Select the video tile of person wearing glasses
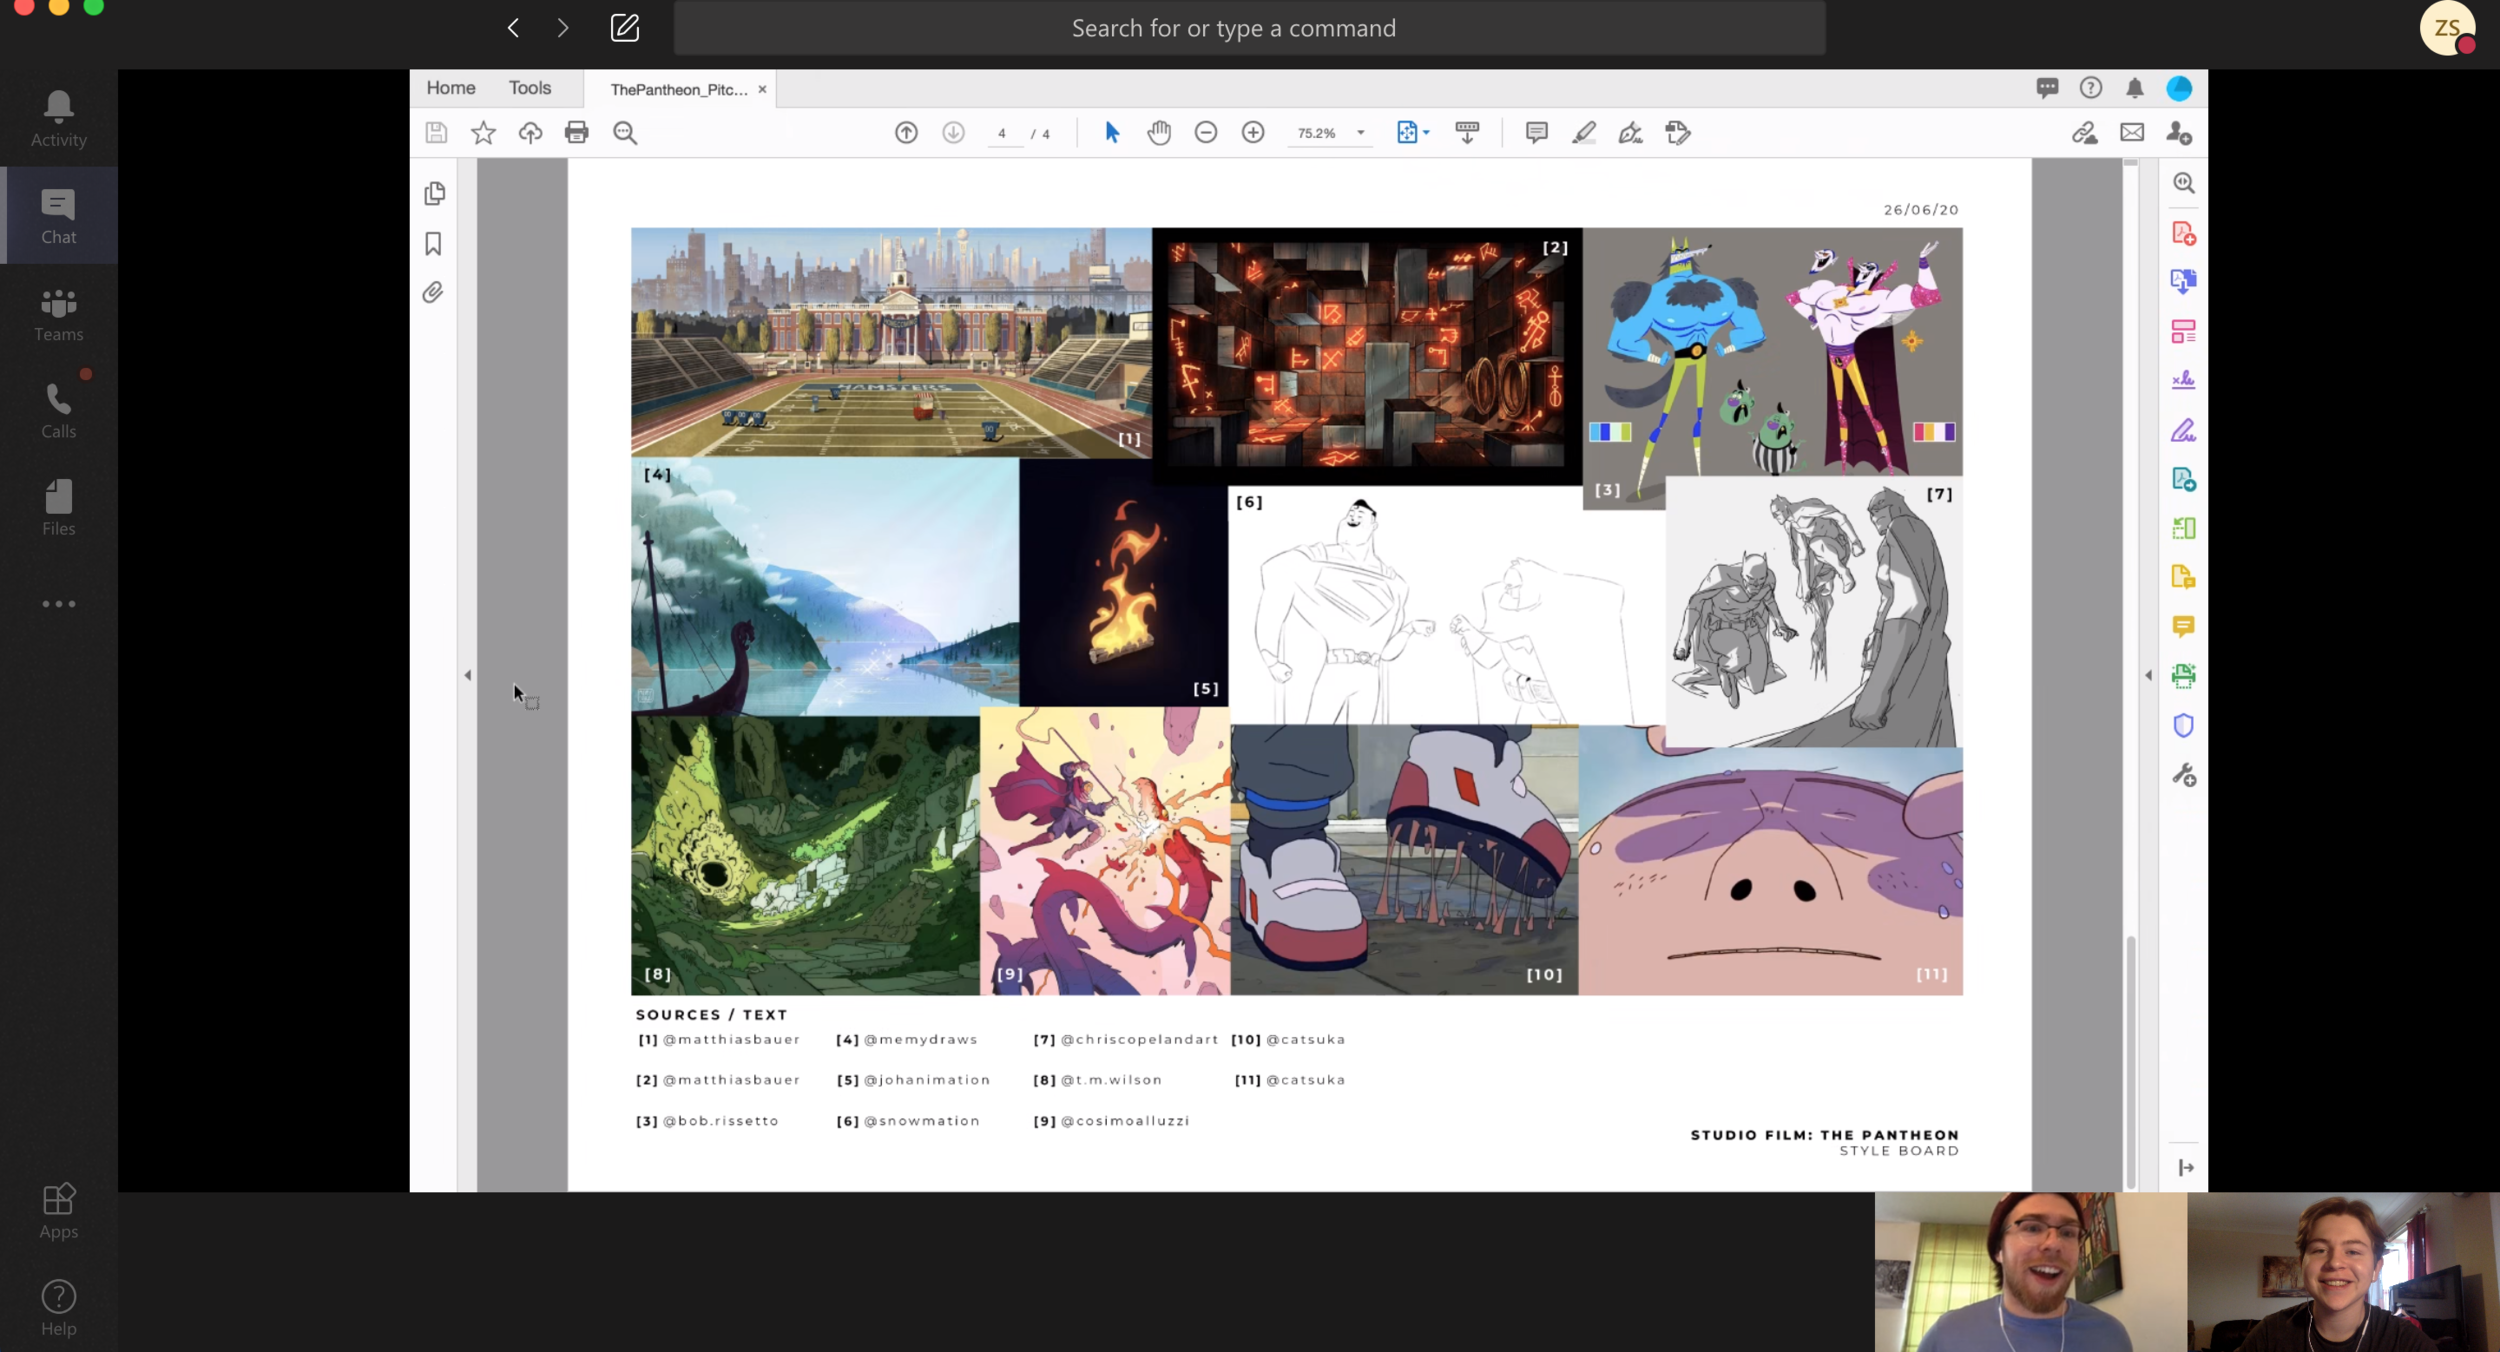The image size is (2500, 1352). [x=2030, y=1272]
